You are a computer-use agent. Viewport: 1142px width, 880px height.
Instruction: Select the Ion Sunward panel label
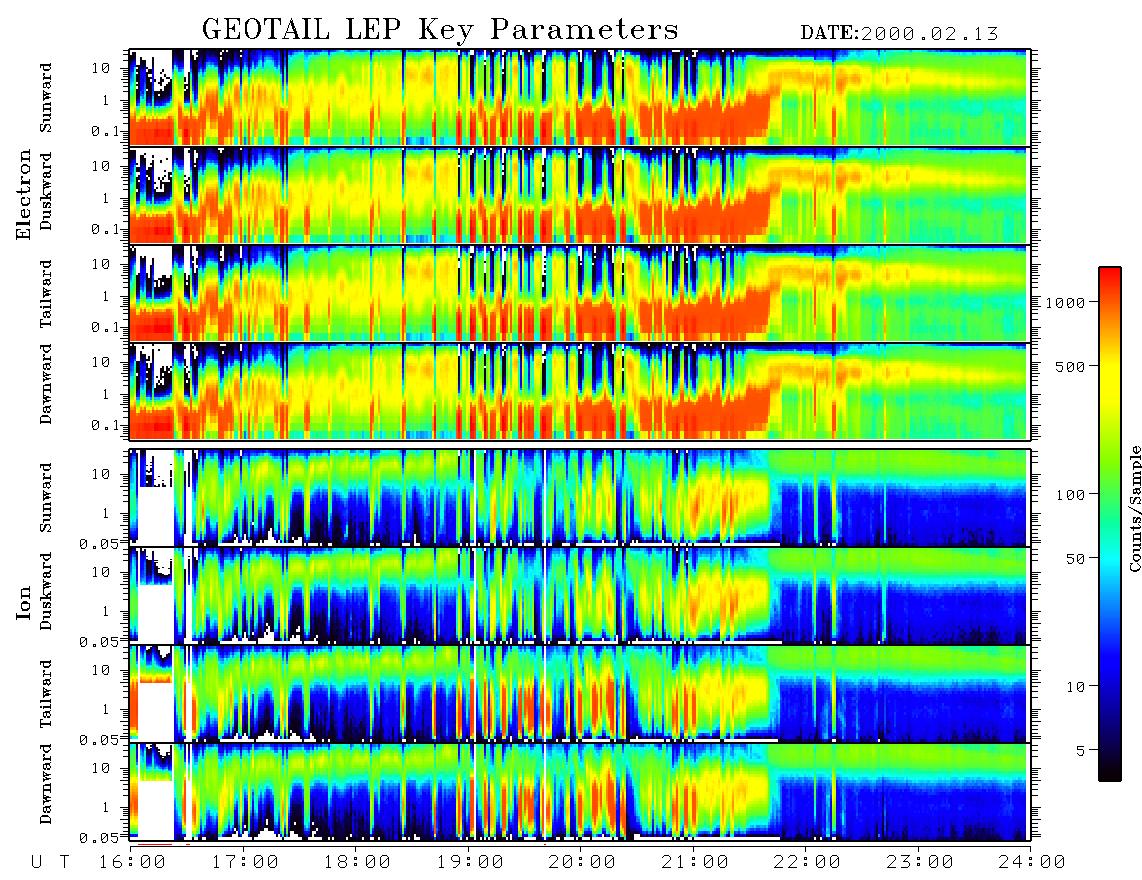46,497
